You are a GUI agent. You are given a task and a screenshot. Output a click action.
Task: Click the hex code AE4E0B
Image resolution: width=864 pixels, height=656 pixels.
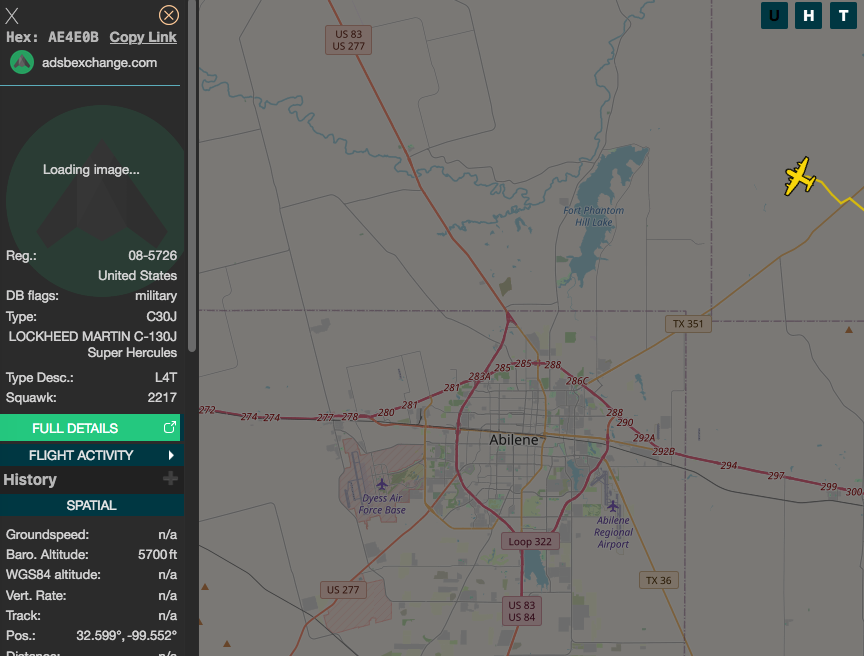(x=73, y=37)
